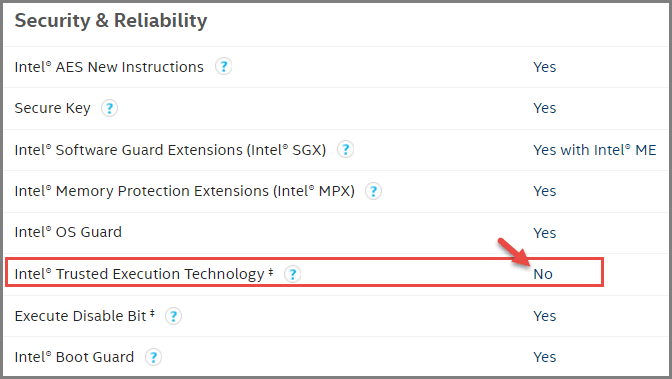Click the Intel Boot Guard label
672x379 pixels.
(x=74, y=357)
